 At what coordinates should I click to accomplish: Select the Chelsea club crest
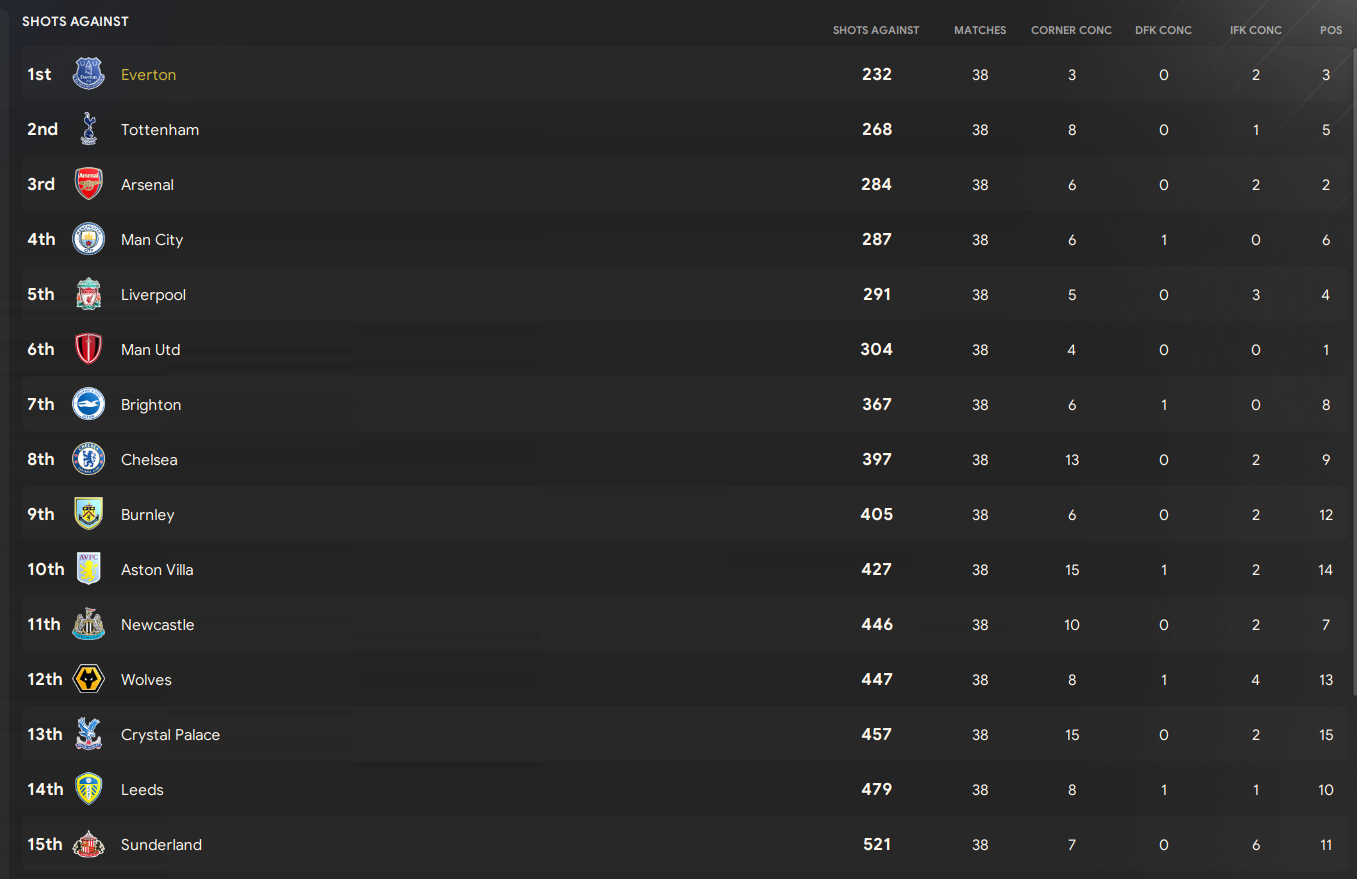pos(89,459)
